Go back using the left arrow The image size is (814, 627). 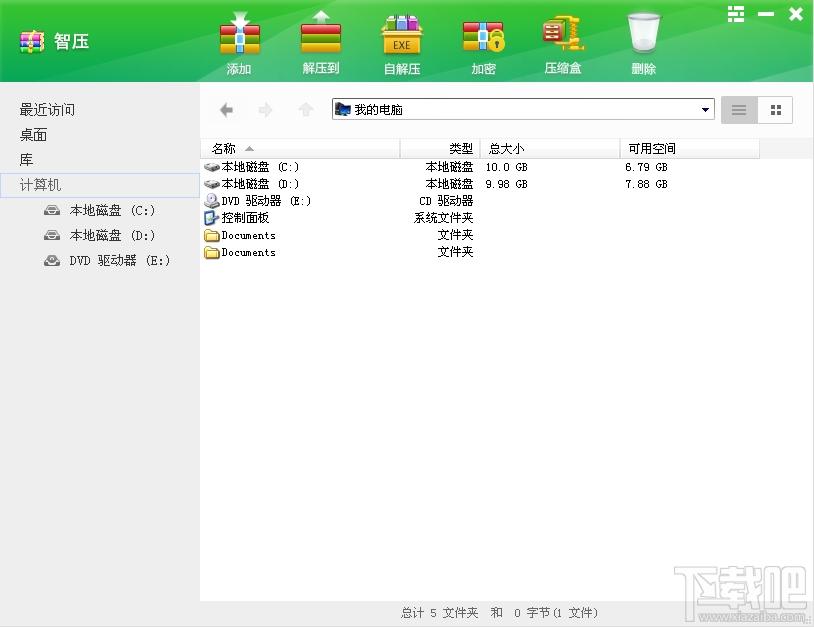point(226,110)
